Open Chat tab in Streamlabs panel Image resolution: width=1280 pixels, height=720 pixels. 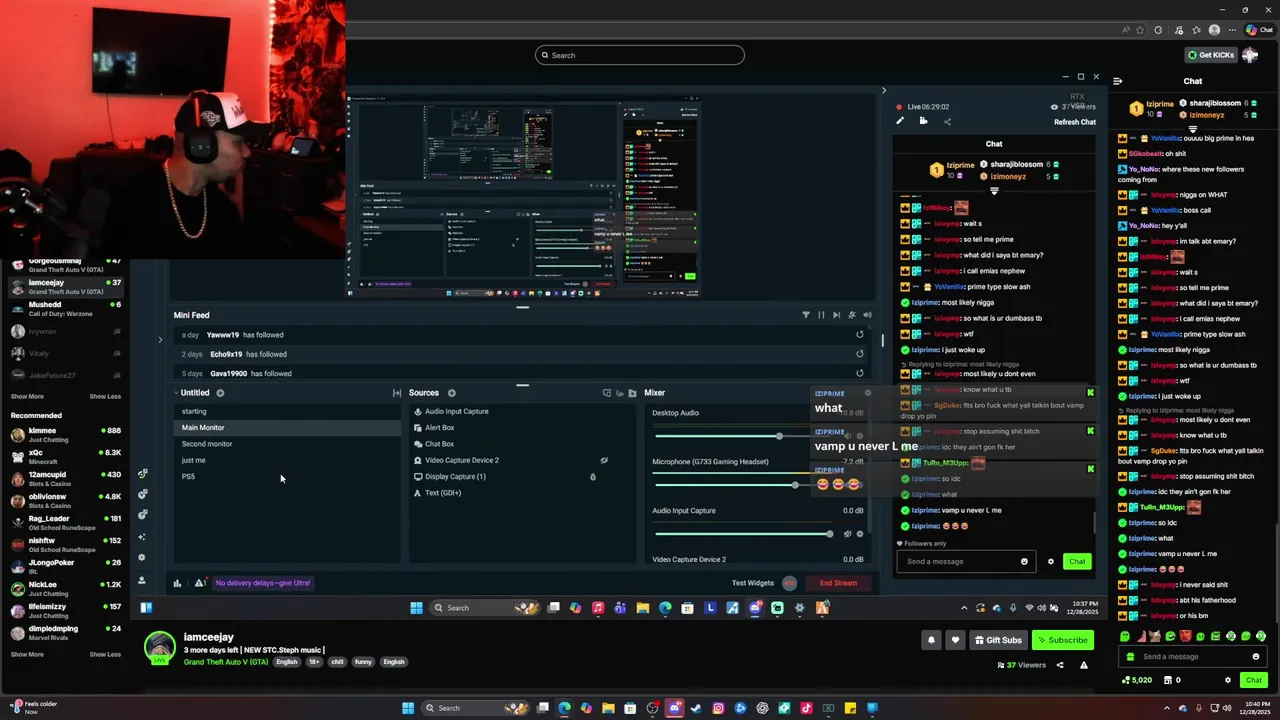pos(994,144)
